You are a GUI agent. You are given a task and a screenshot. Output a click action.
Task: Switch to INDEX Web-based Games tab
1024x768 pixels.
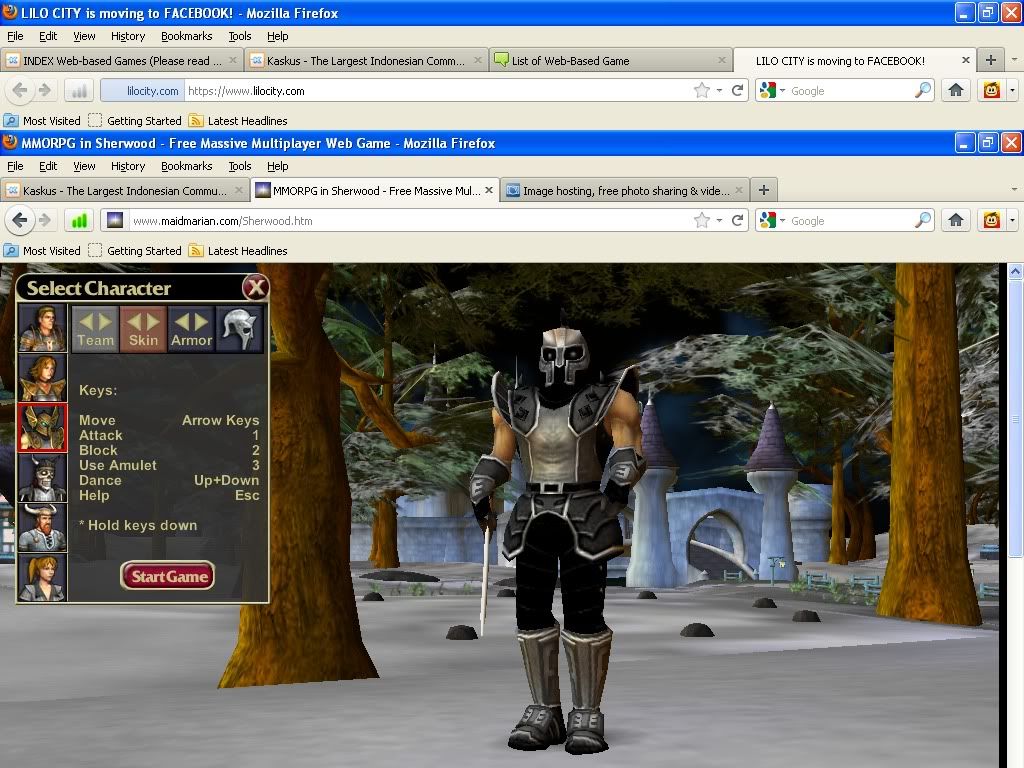(121, 61)
